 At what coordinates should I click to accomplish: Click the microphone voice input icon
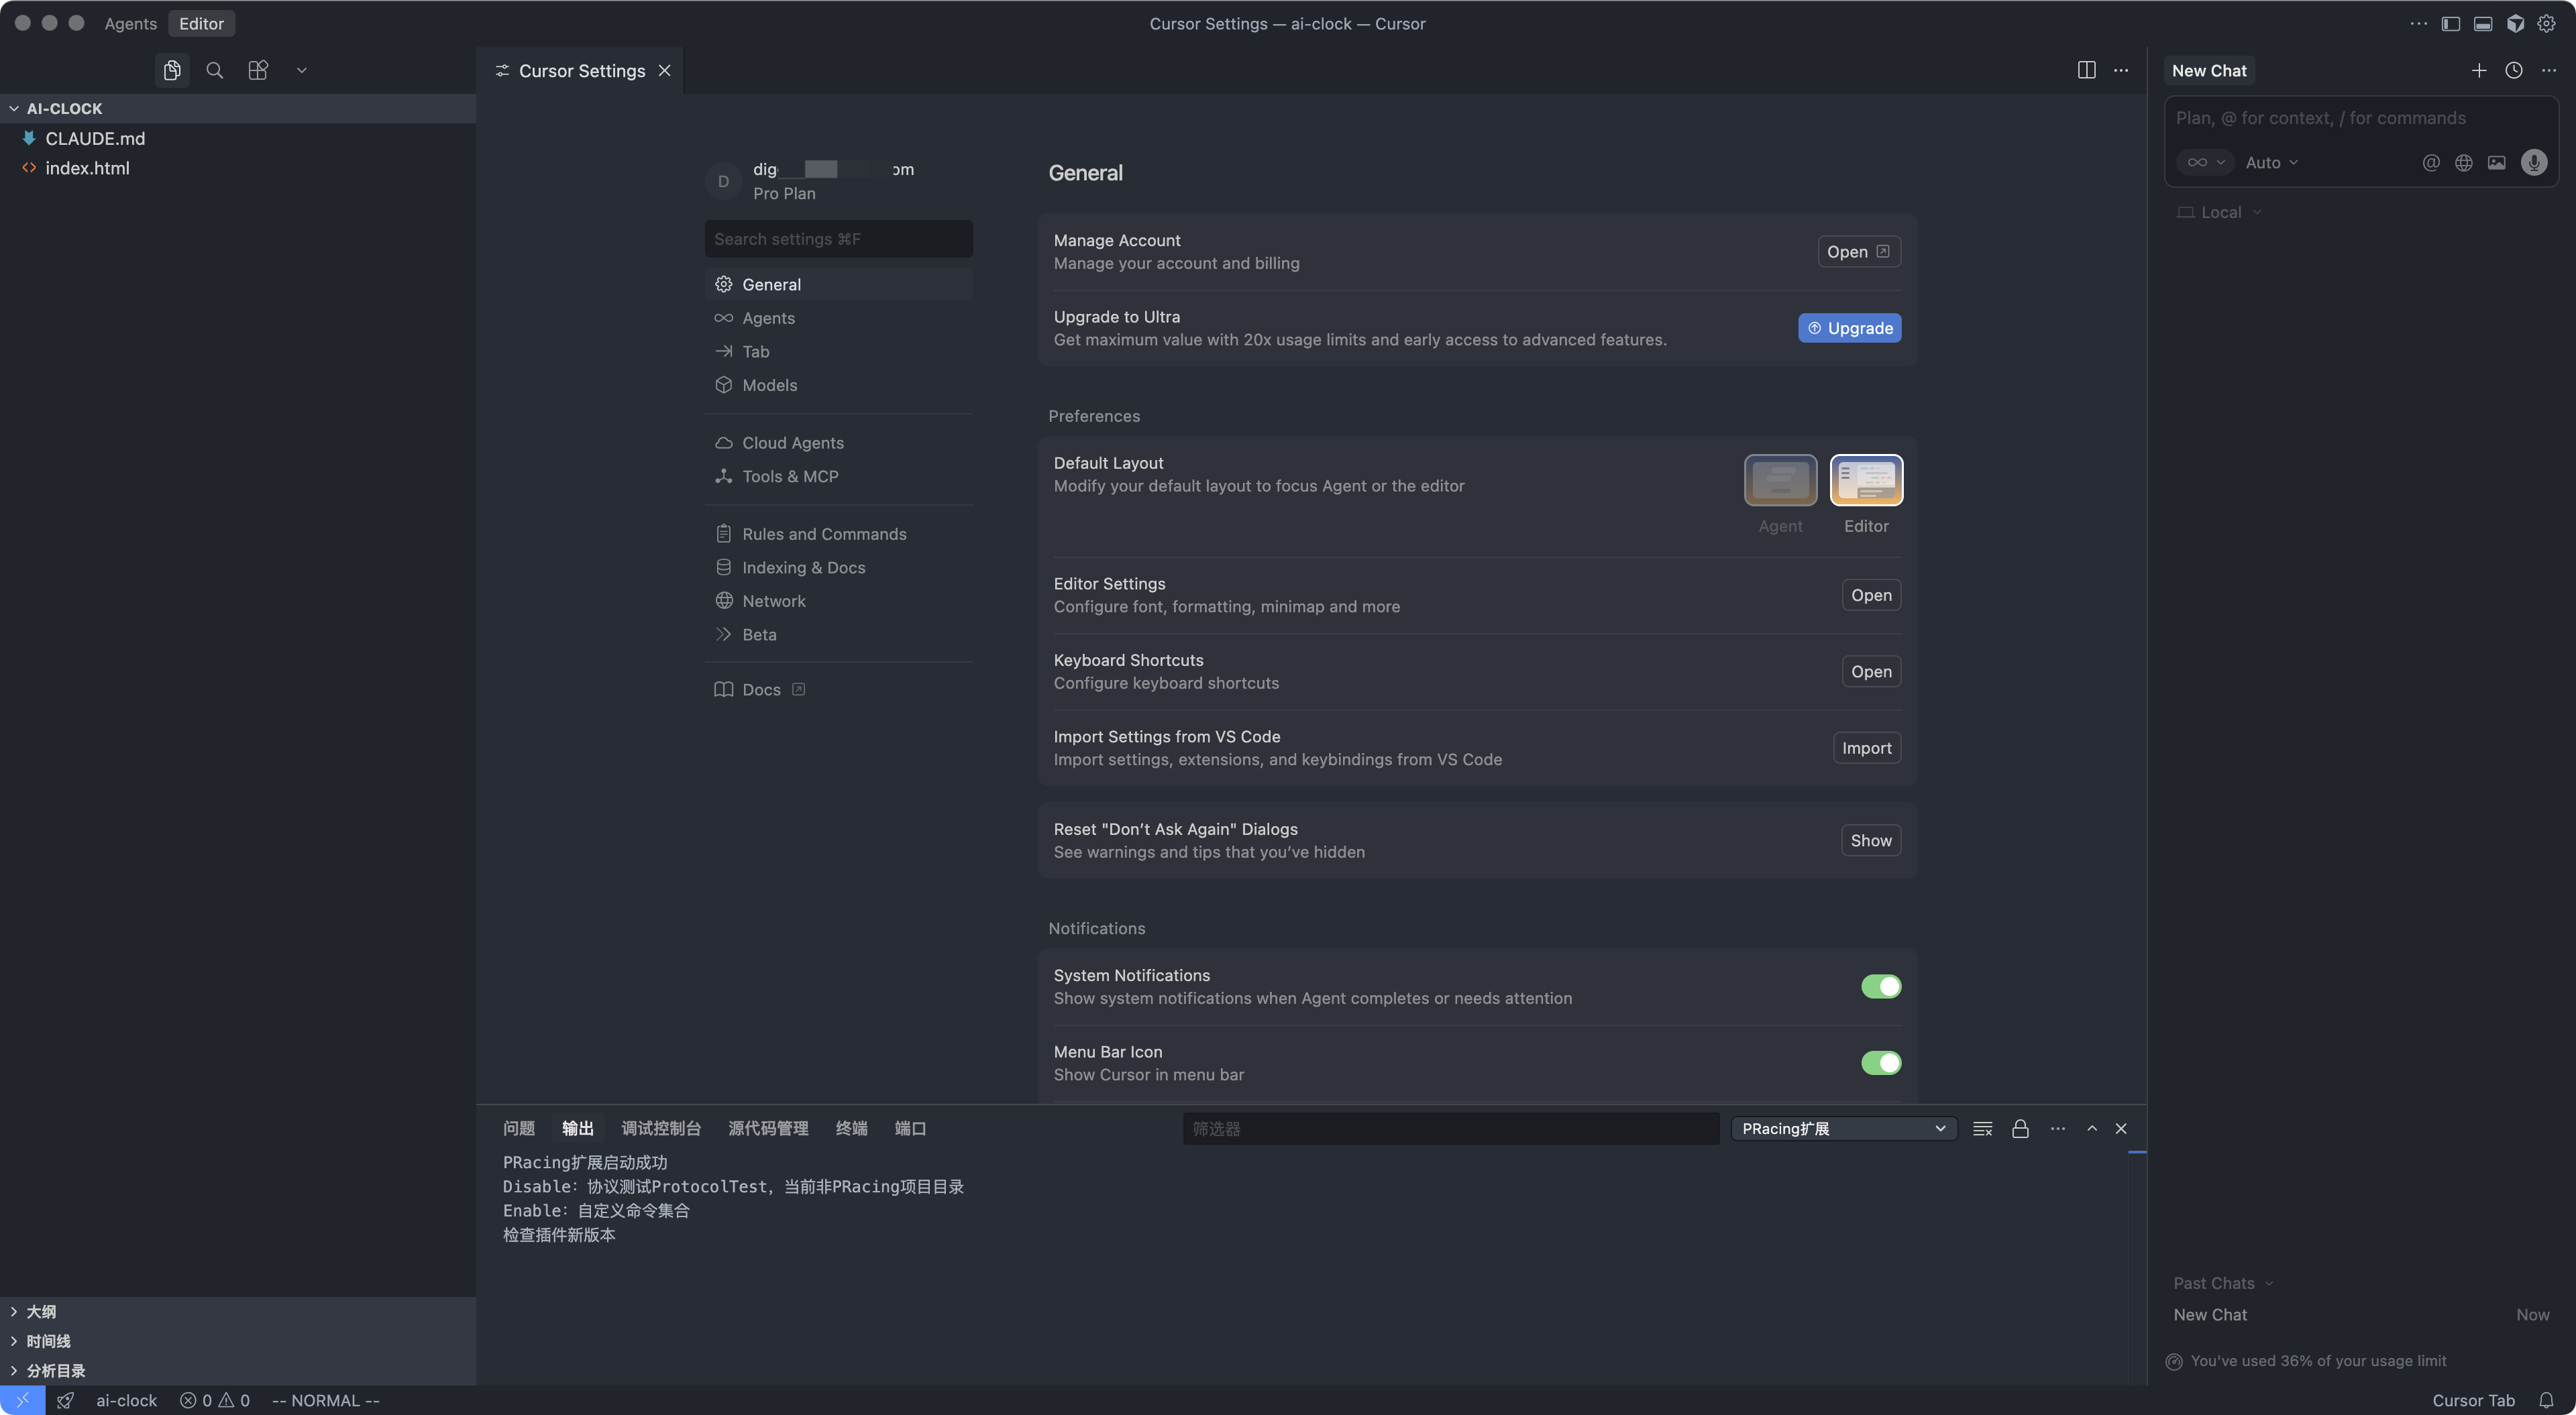point(2533,162)
